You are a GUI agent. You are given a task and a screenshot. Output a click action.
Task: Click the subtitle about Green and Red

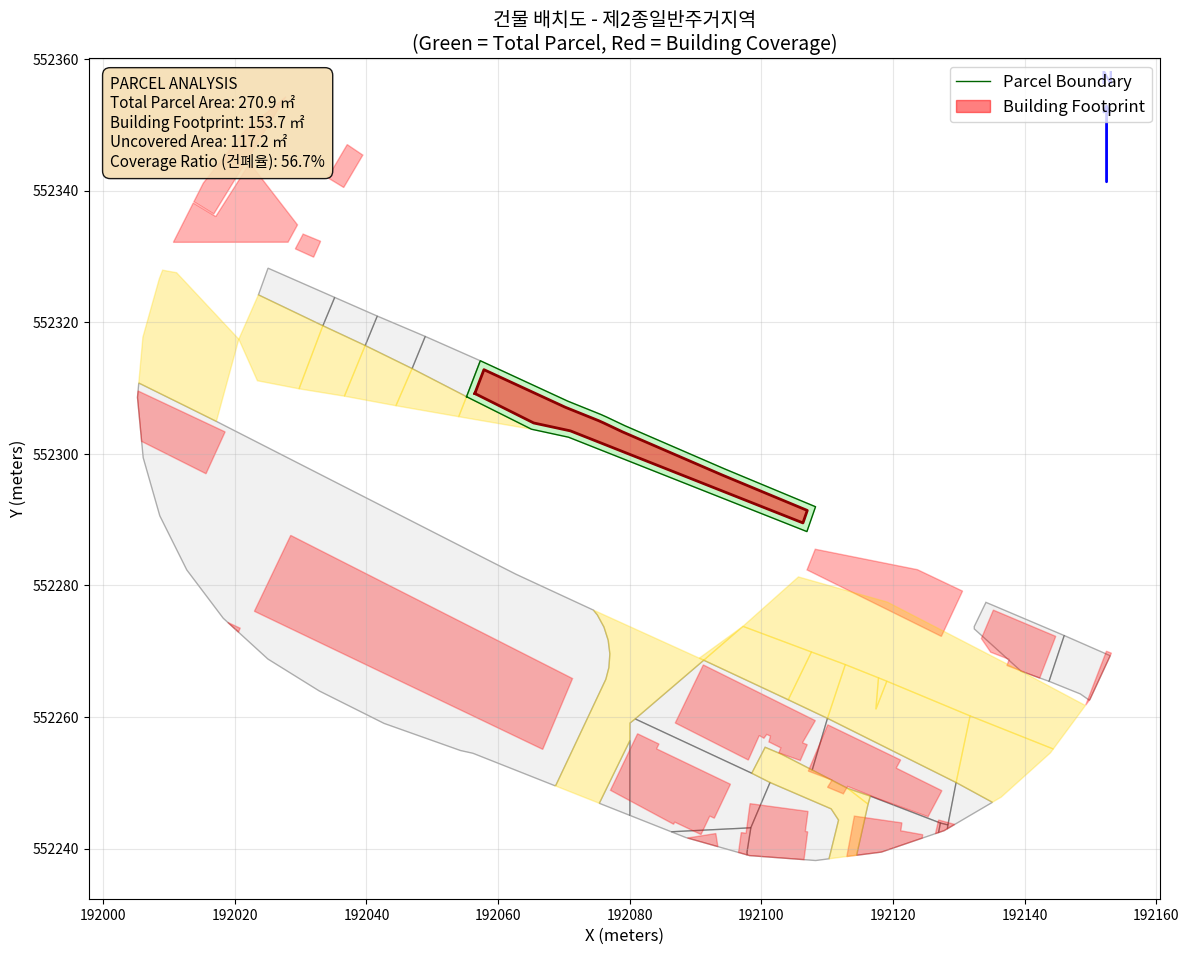(x=624, y=43)
